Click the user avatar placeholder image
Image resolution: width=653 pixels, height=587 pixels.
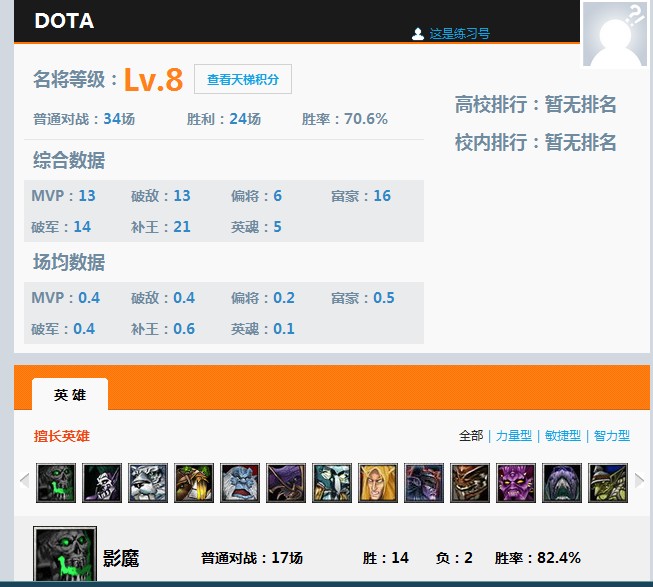click(x=615, y=34)
